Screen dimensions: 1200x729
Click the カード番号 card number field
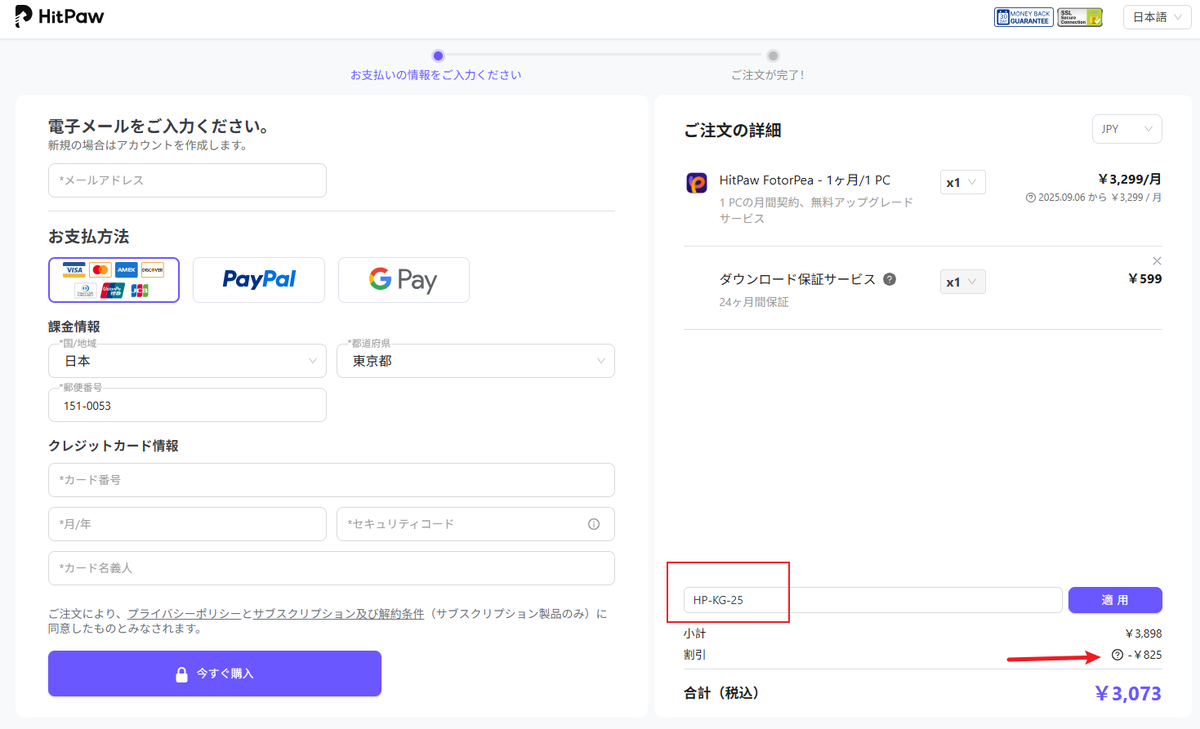331,480
